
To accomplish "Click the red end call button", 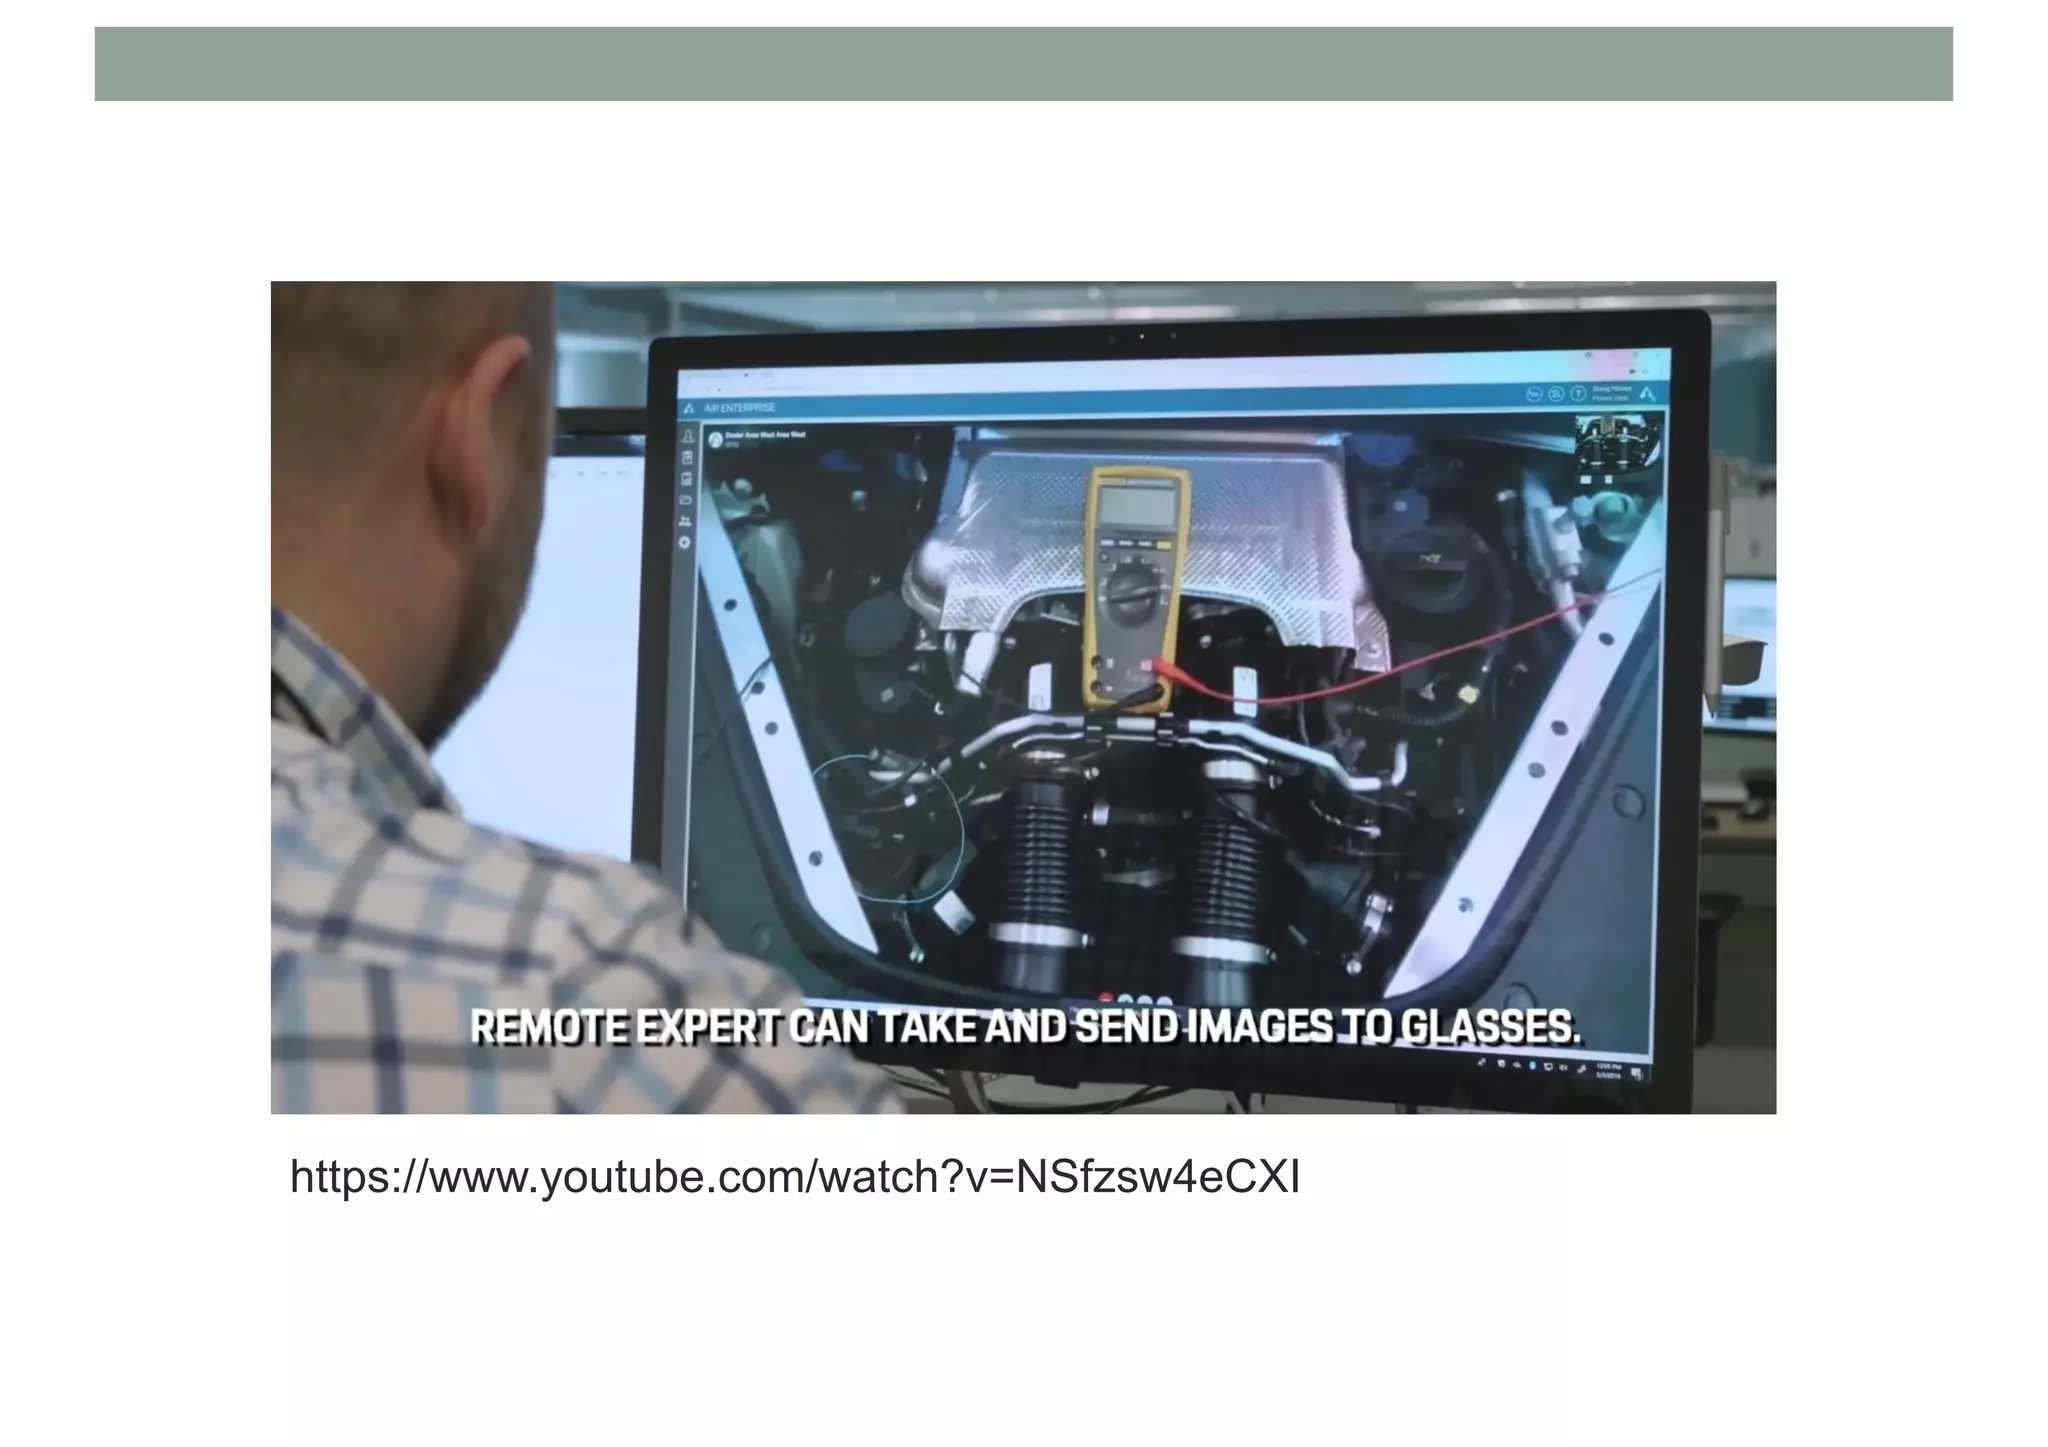I will coord(1107,998).
